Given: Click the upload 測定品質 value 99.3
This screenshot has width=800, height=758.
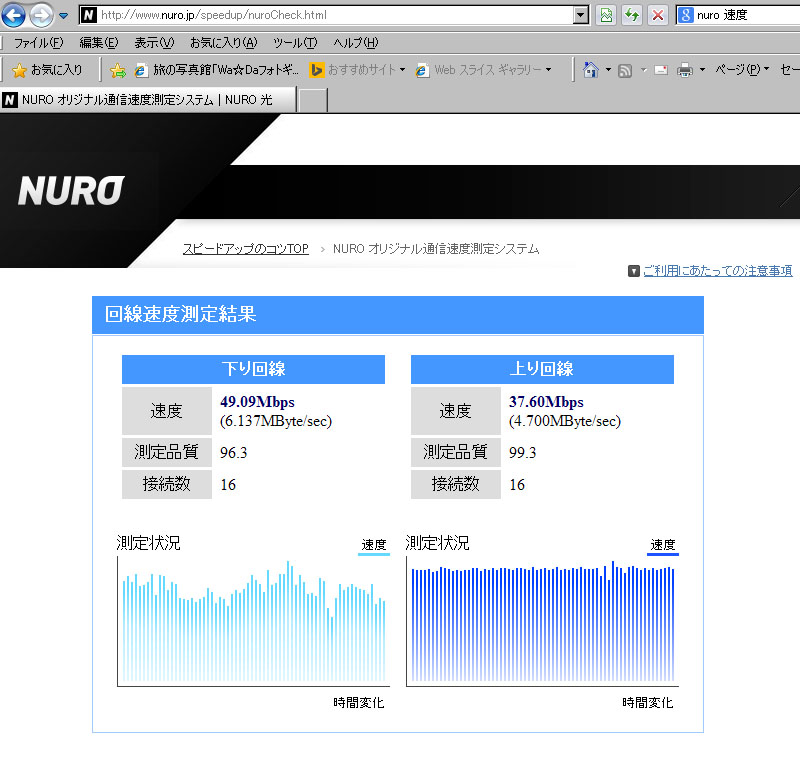Looking at the screenshot, I should tap(522, 453).
